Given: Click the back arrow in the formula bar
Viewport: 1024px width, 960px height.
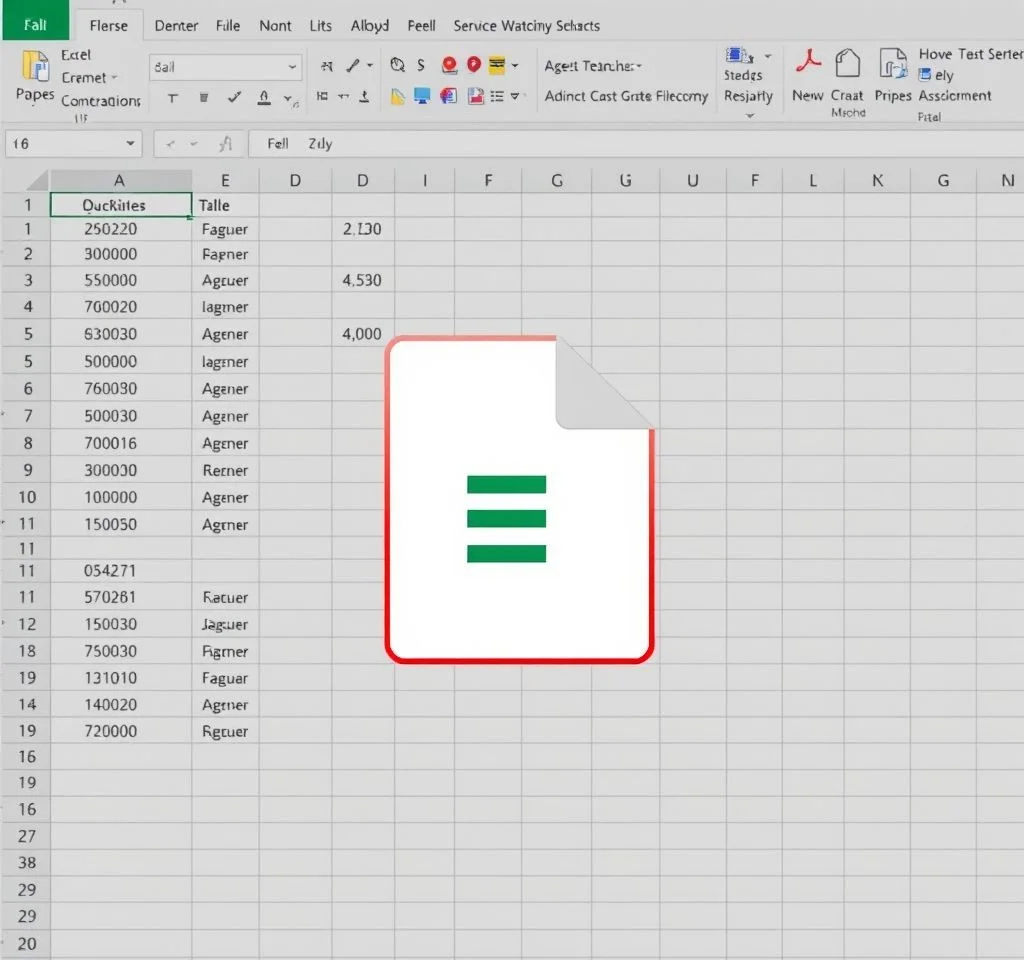Looking at the screenshot, I should 170,144.
